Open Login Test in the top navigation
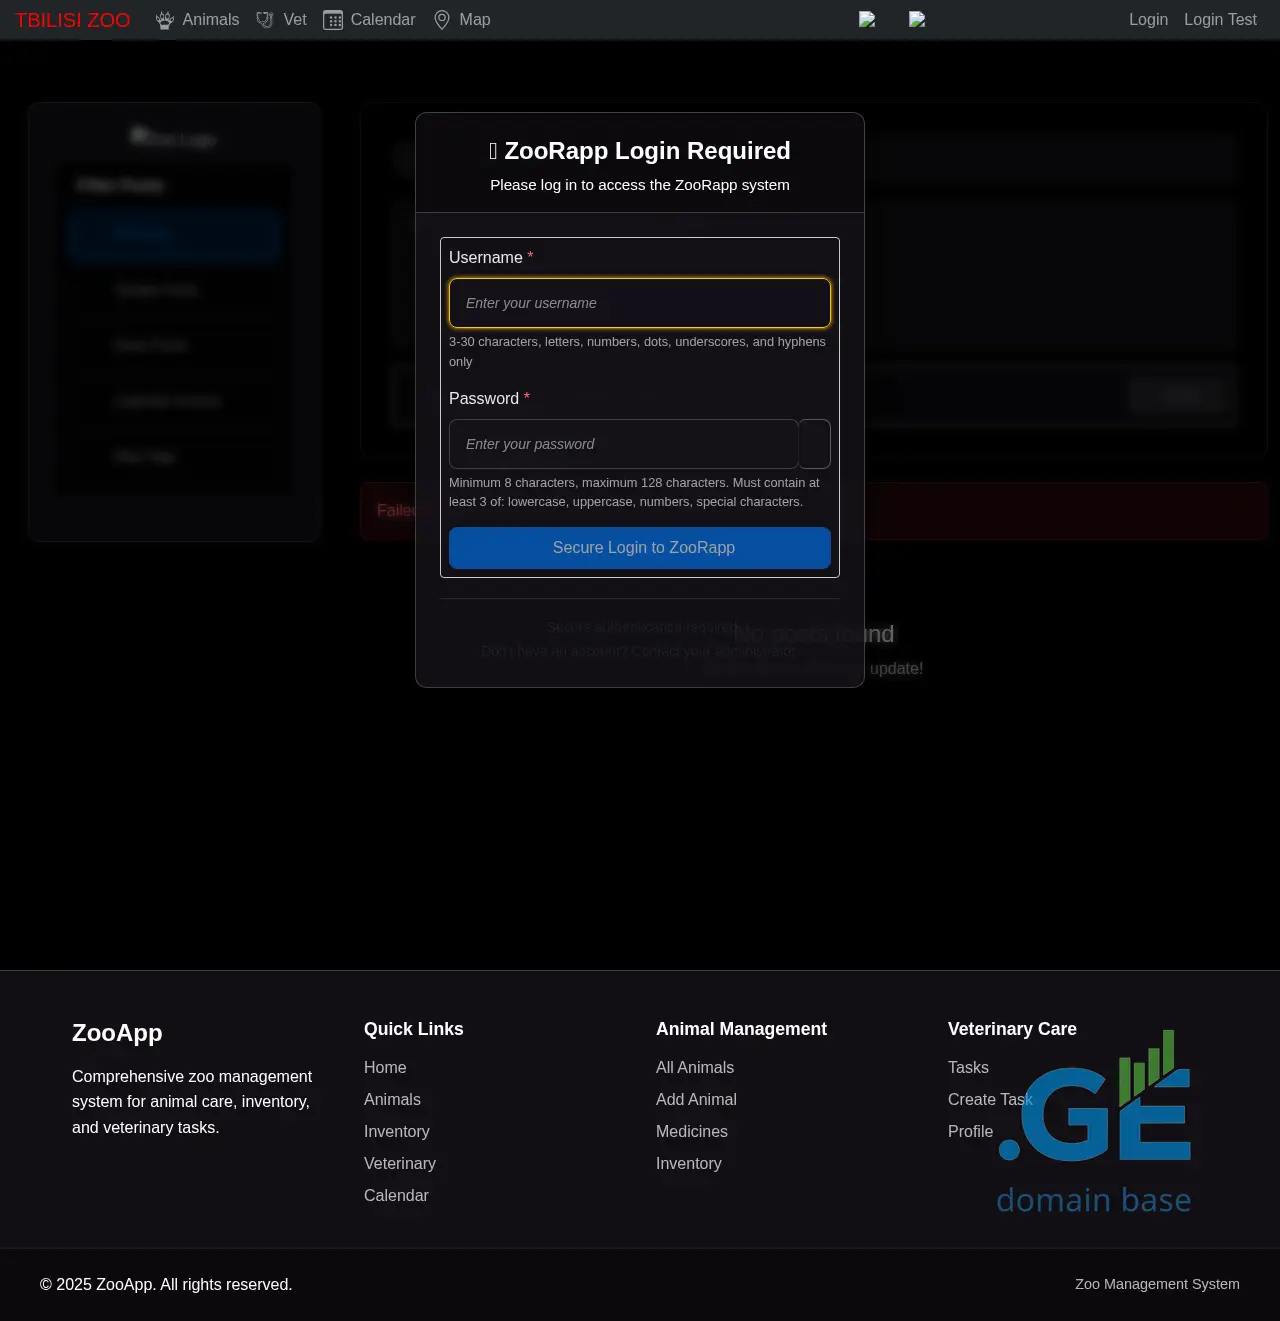Viewport: 1280px width, 1321px height. [x=1220, y=20]
